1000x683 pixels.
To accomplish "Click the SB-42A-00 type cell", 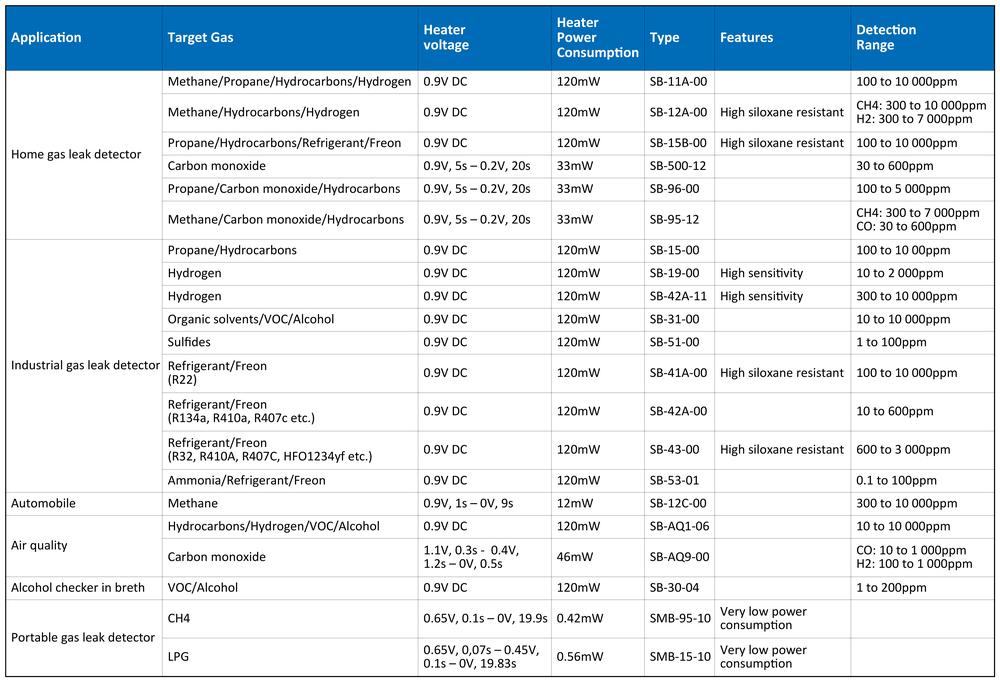I will (x=679, y=411).
